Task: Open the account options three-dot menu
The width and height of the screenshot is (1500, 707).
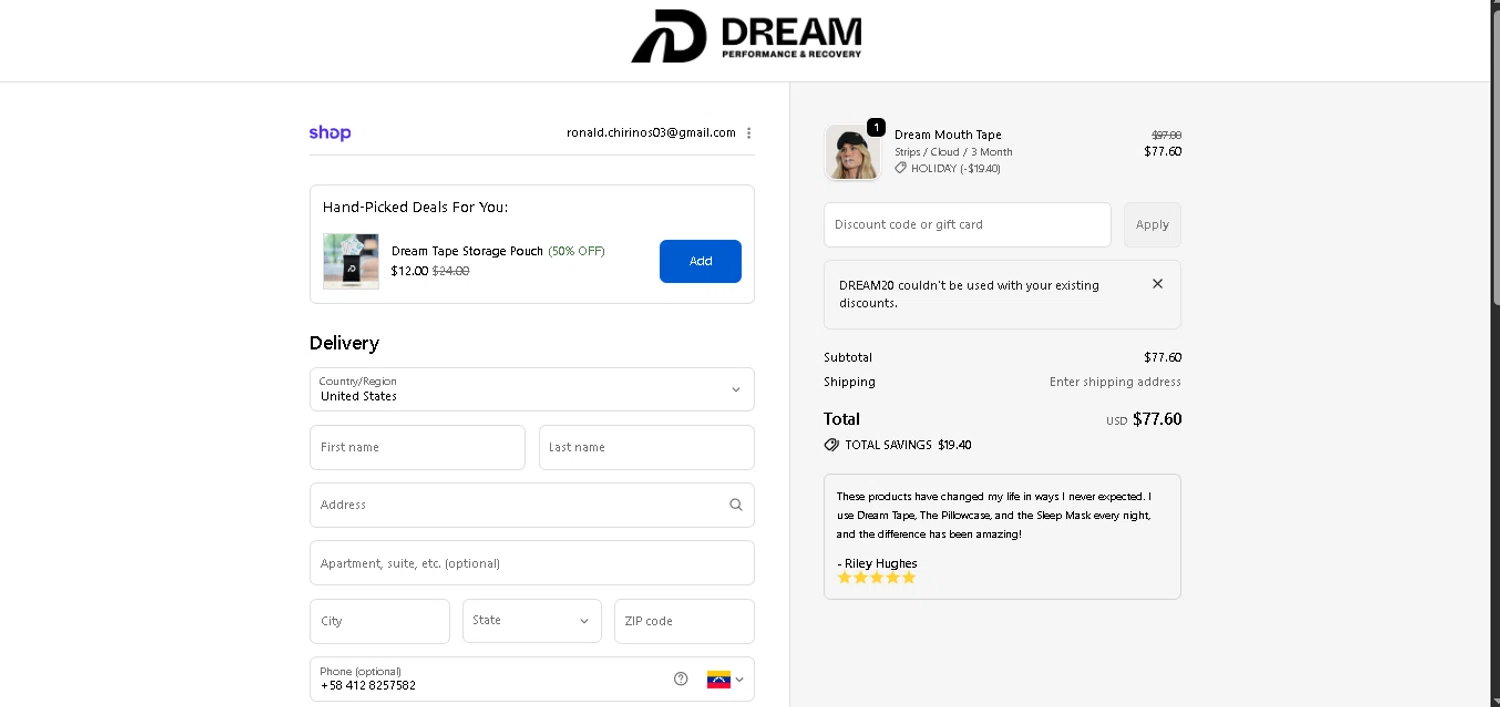Action: (x=749, y=133)
